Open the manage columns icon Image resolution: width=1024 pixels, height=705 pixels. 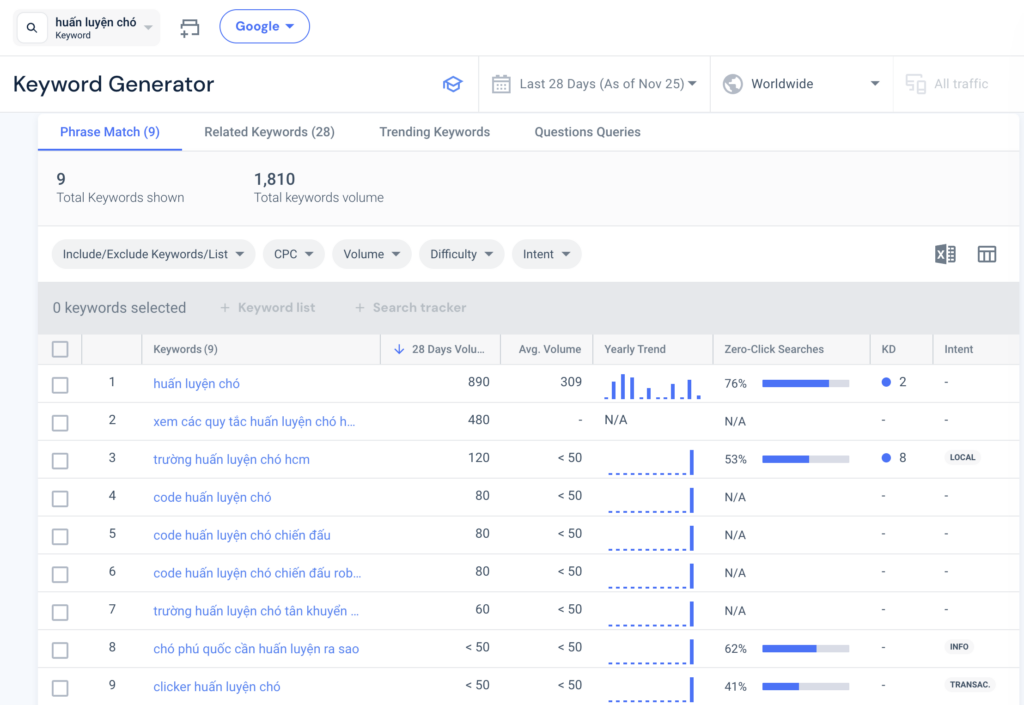(987, 254)
